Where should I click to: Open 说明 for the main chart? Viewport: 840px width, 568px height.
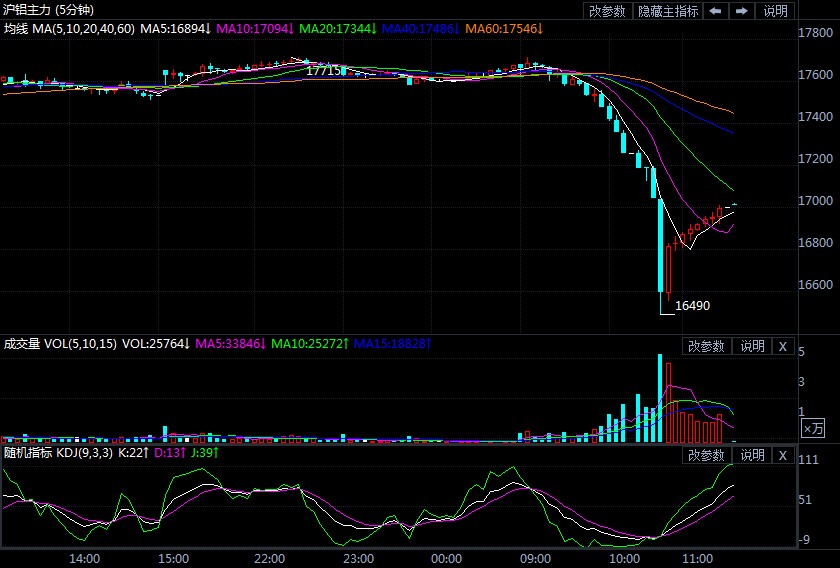(x=775, y=11)
